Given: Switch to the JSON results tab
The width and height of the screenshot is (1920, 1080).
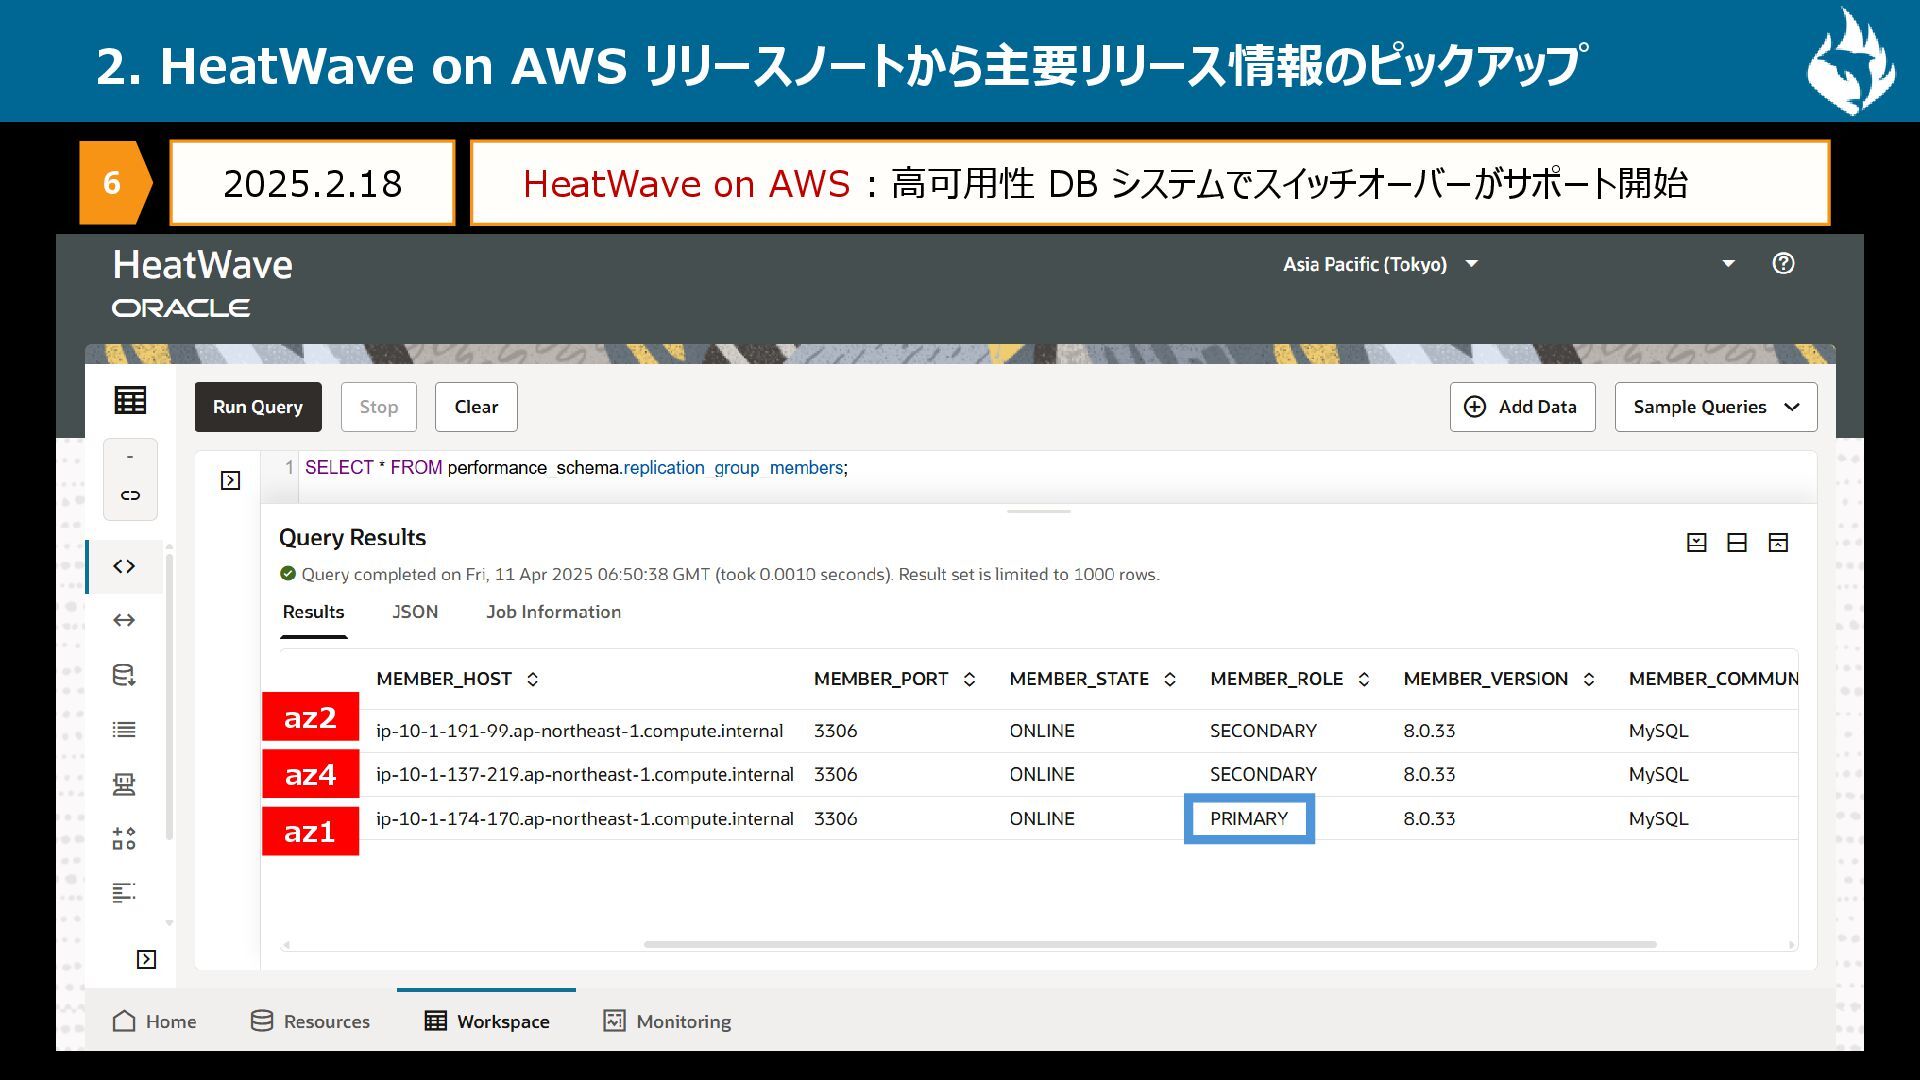Looking at the screenshot, I should (x=415, y=612).
